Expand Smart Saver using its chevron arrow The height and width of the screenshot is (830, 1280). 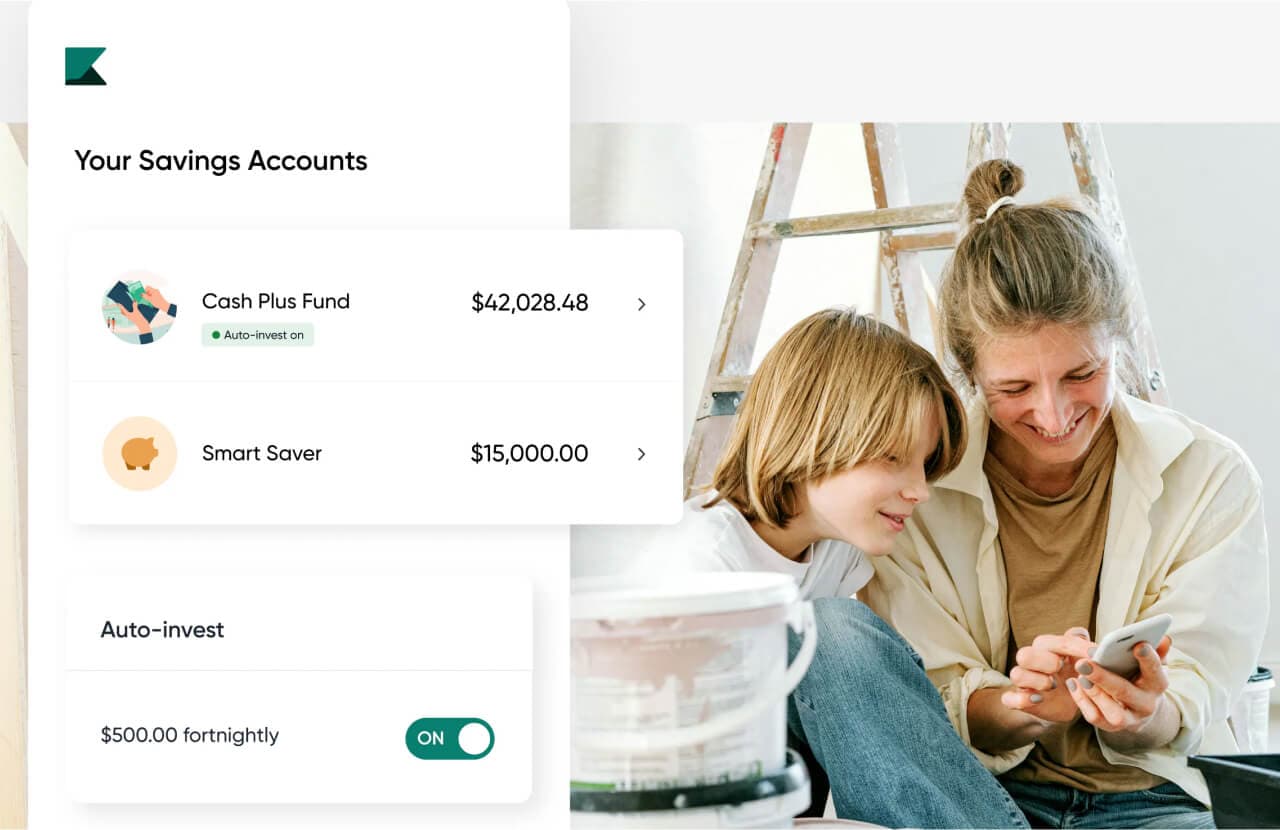click(641, 454)
